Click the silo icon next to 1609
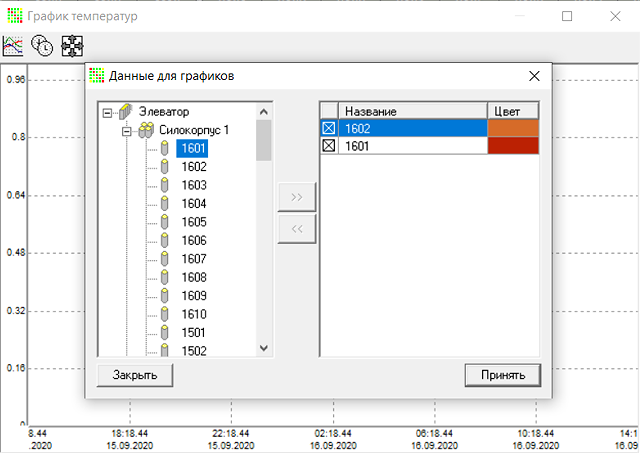 point(165,295)
